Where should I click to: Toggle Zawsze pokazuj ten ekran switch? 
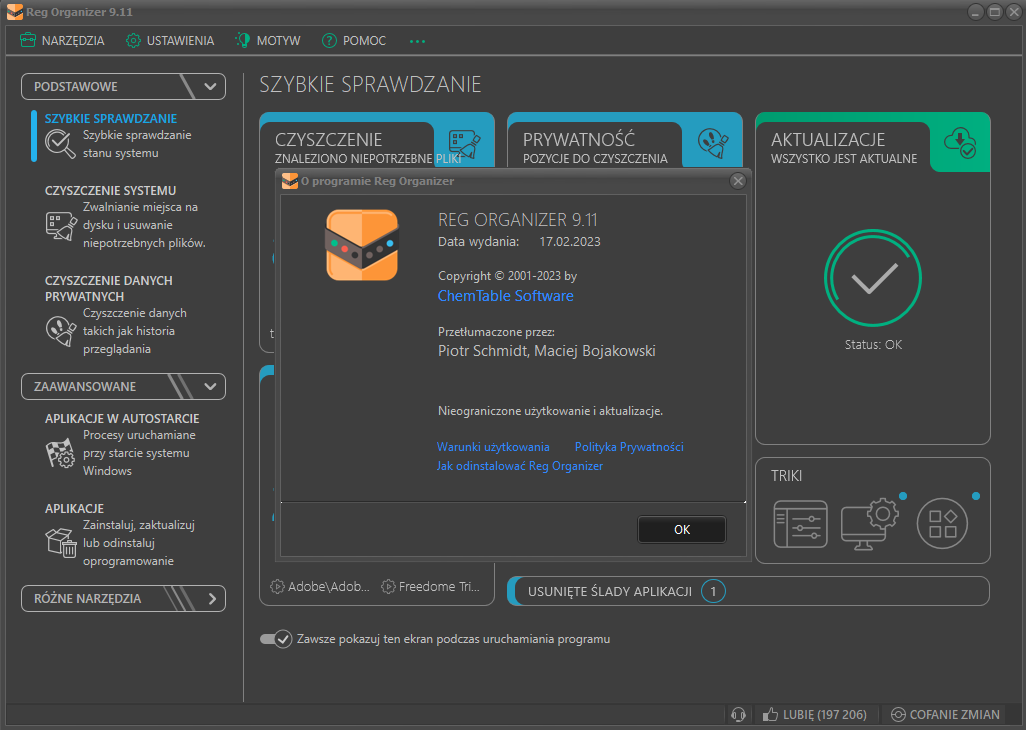[x=275, y=639]
